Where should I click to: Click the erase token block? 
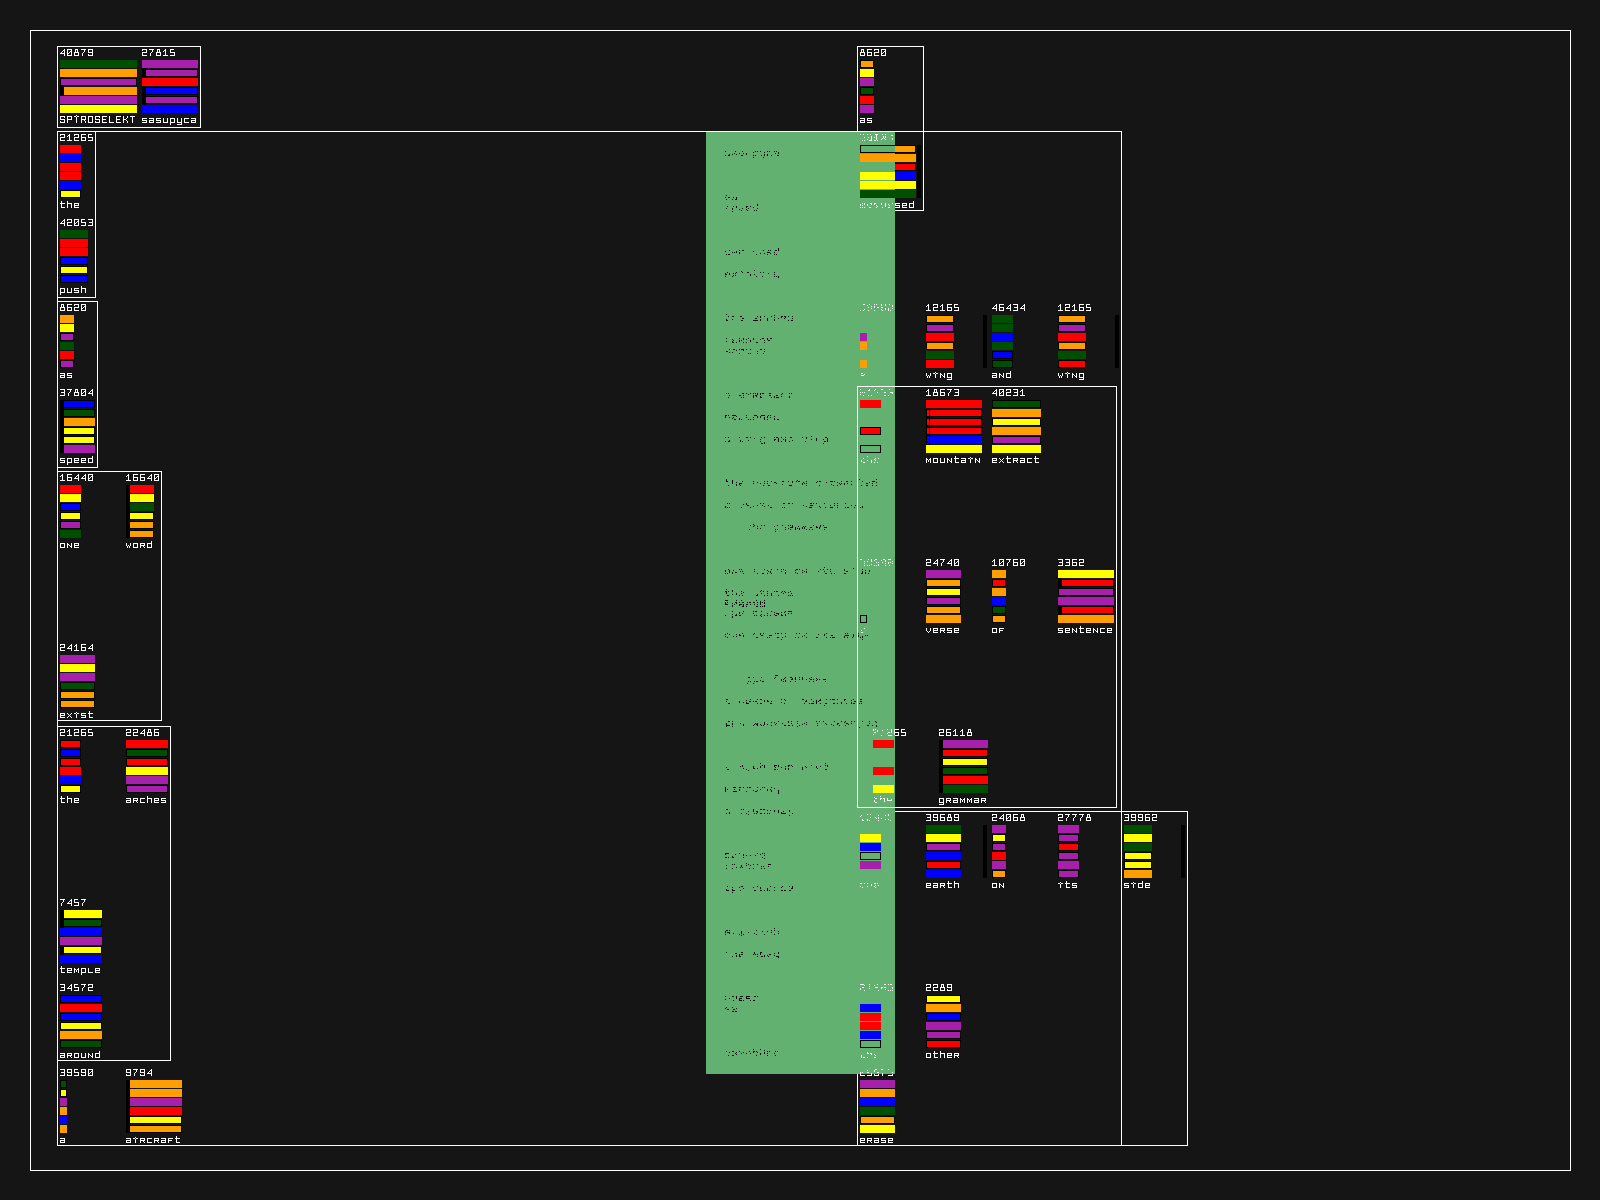(877, 1106)
